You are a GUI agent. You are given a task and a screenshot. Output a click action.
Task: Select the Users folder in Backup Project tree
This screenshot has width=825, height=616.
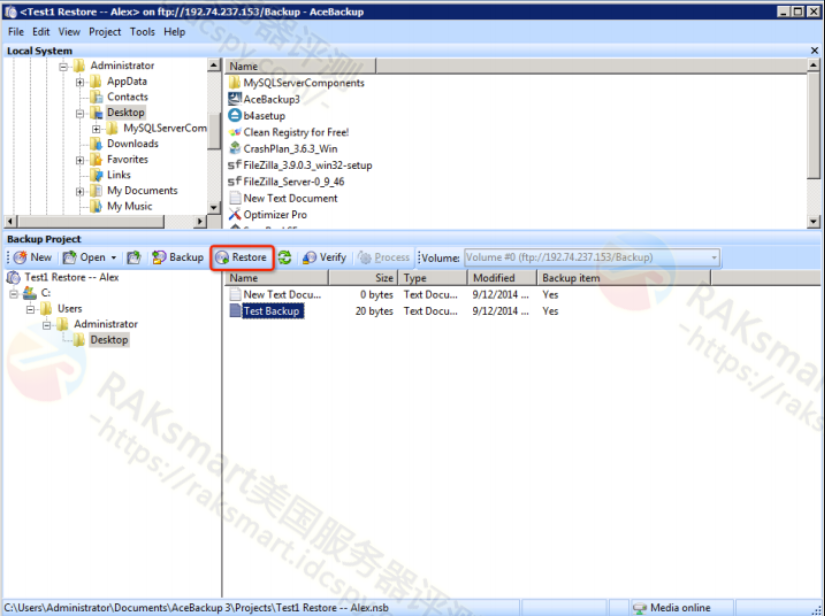69,309
